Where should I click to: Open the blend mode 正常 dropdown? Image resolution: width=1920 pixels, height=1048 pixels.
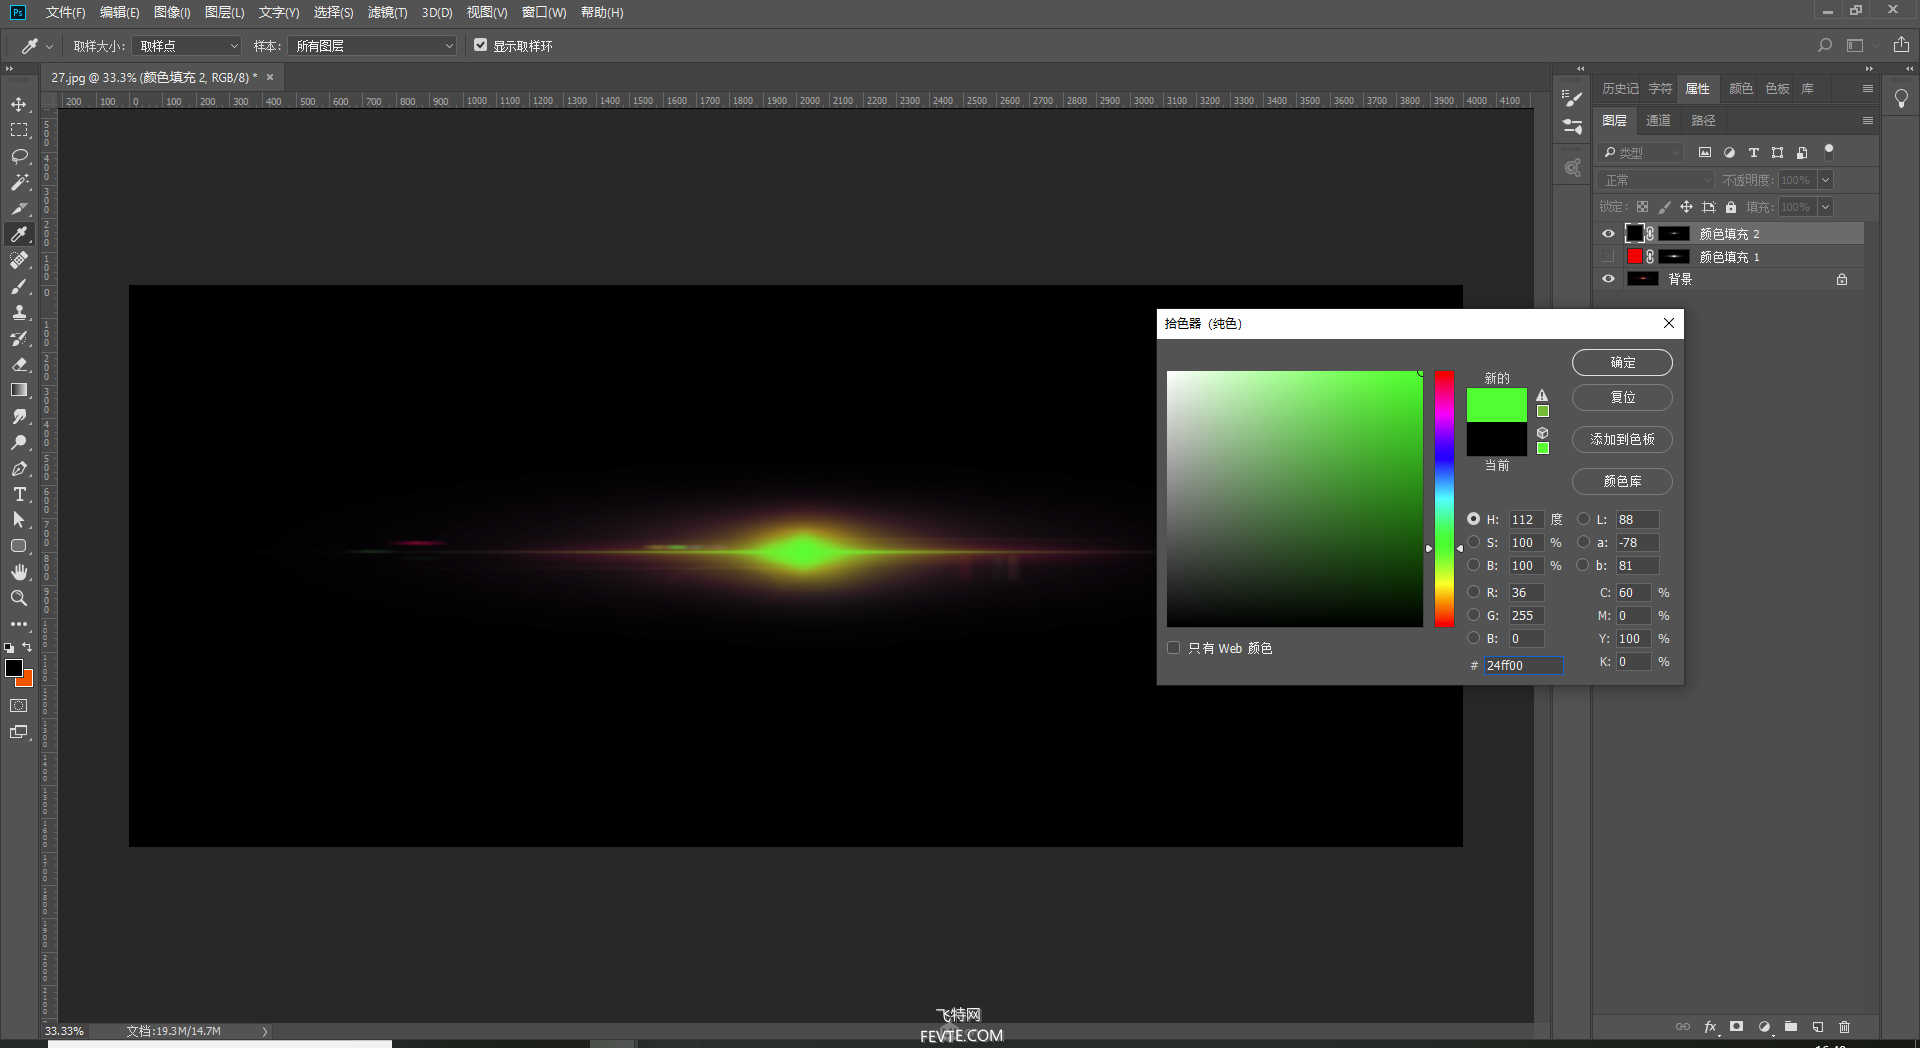point(1657,180)
